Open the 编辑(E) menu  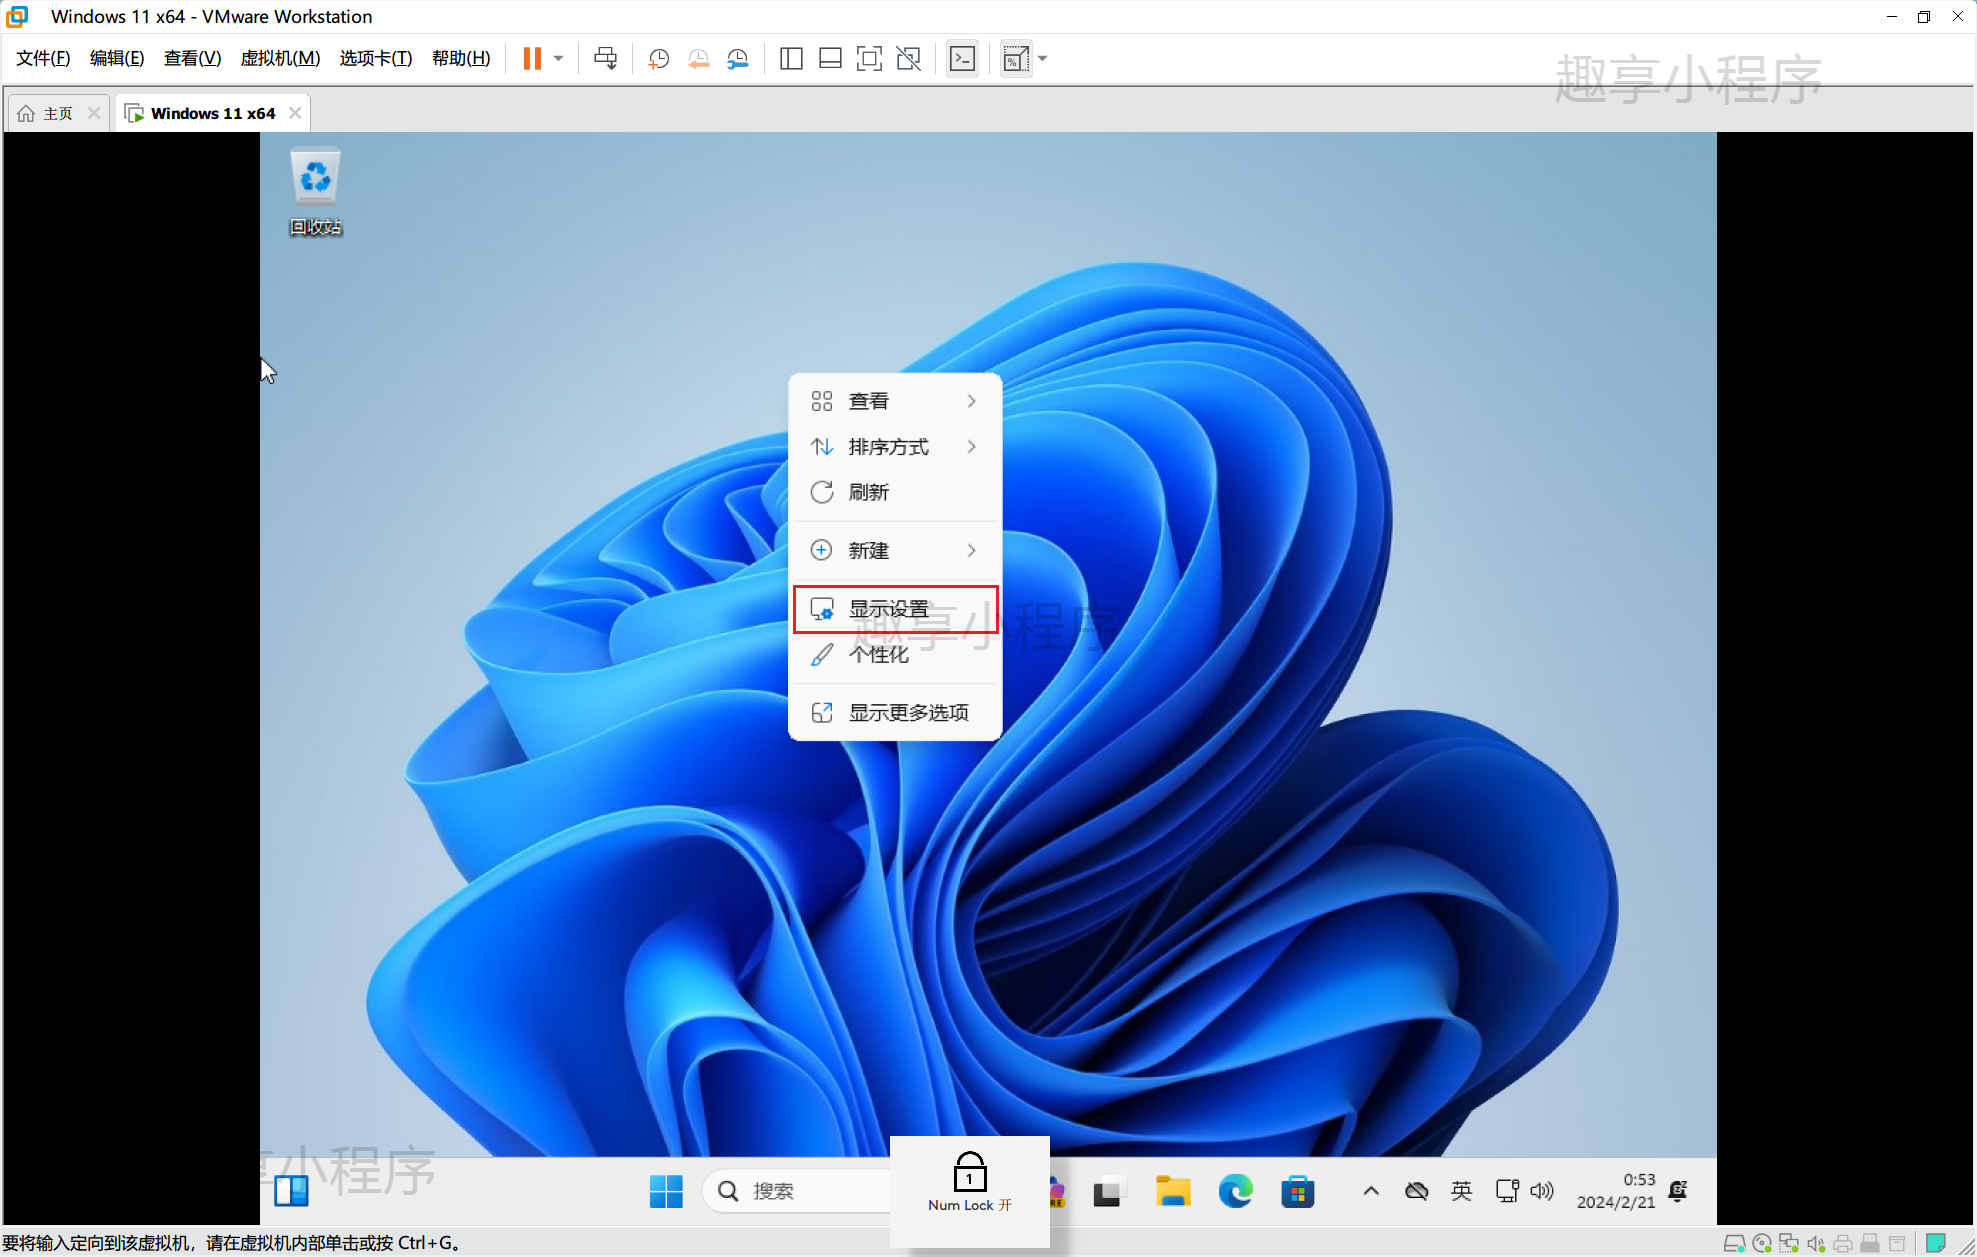[117, 58]
